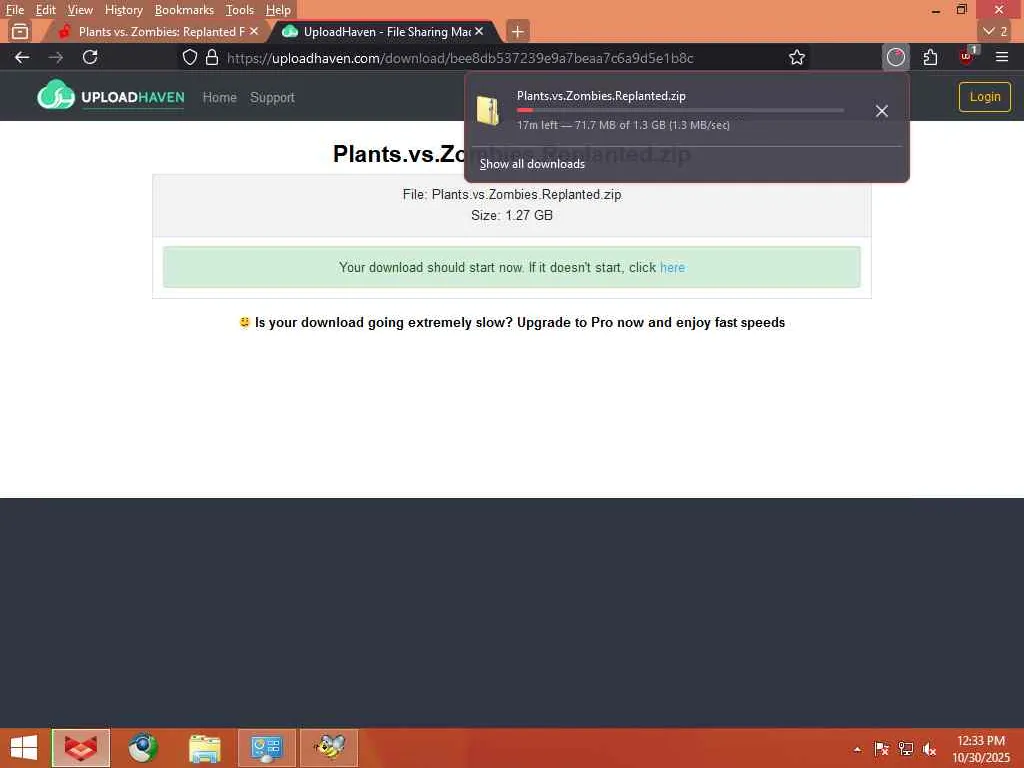Switch to the Plants vs. Zombies: Replanted tab

(154, 31)
